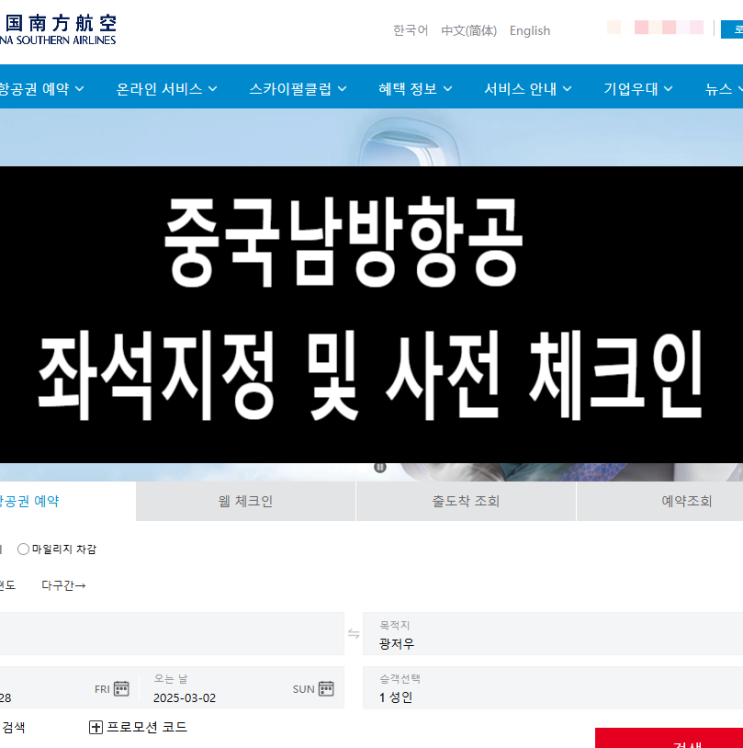Image resolution: width=743 pixels, height=748 pixels.
Task: Click the 목적지 field showing 광저우
Action: click(x=553, y=634)
